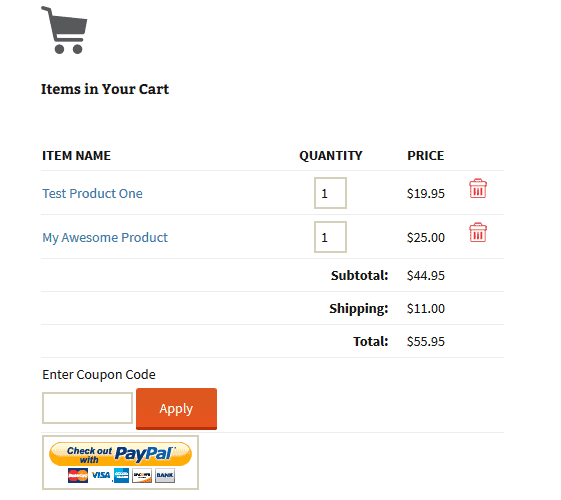Click the Items in Your Cart heading
Image resolution: width=561 pixels, height=500 pixels.
(104, 89)
